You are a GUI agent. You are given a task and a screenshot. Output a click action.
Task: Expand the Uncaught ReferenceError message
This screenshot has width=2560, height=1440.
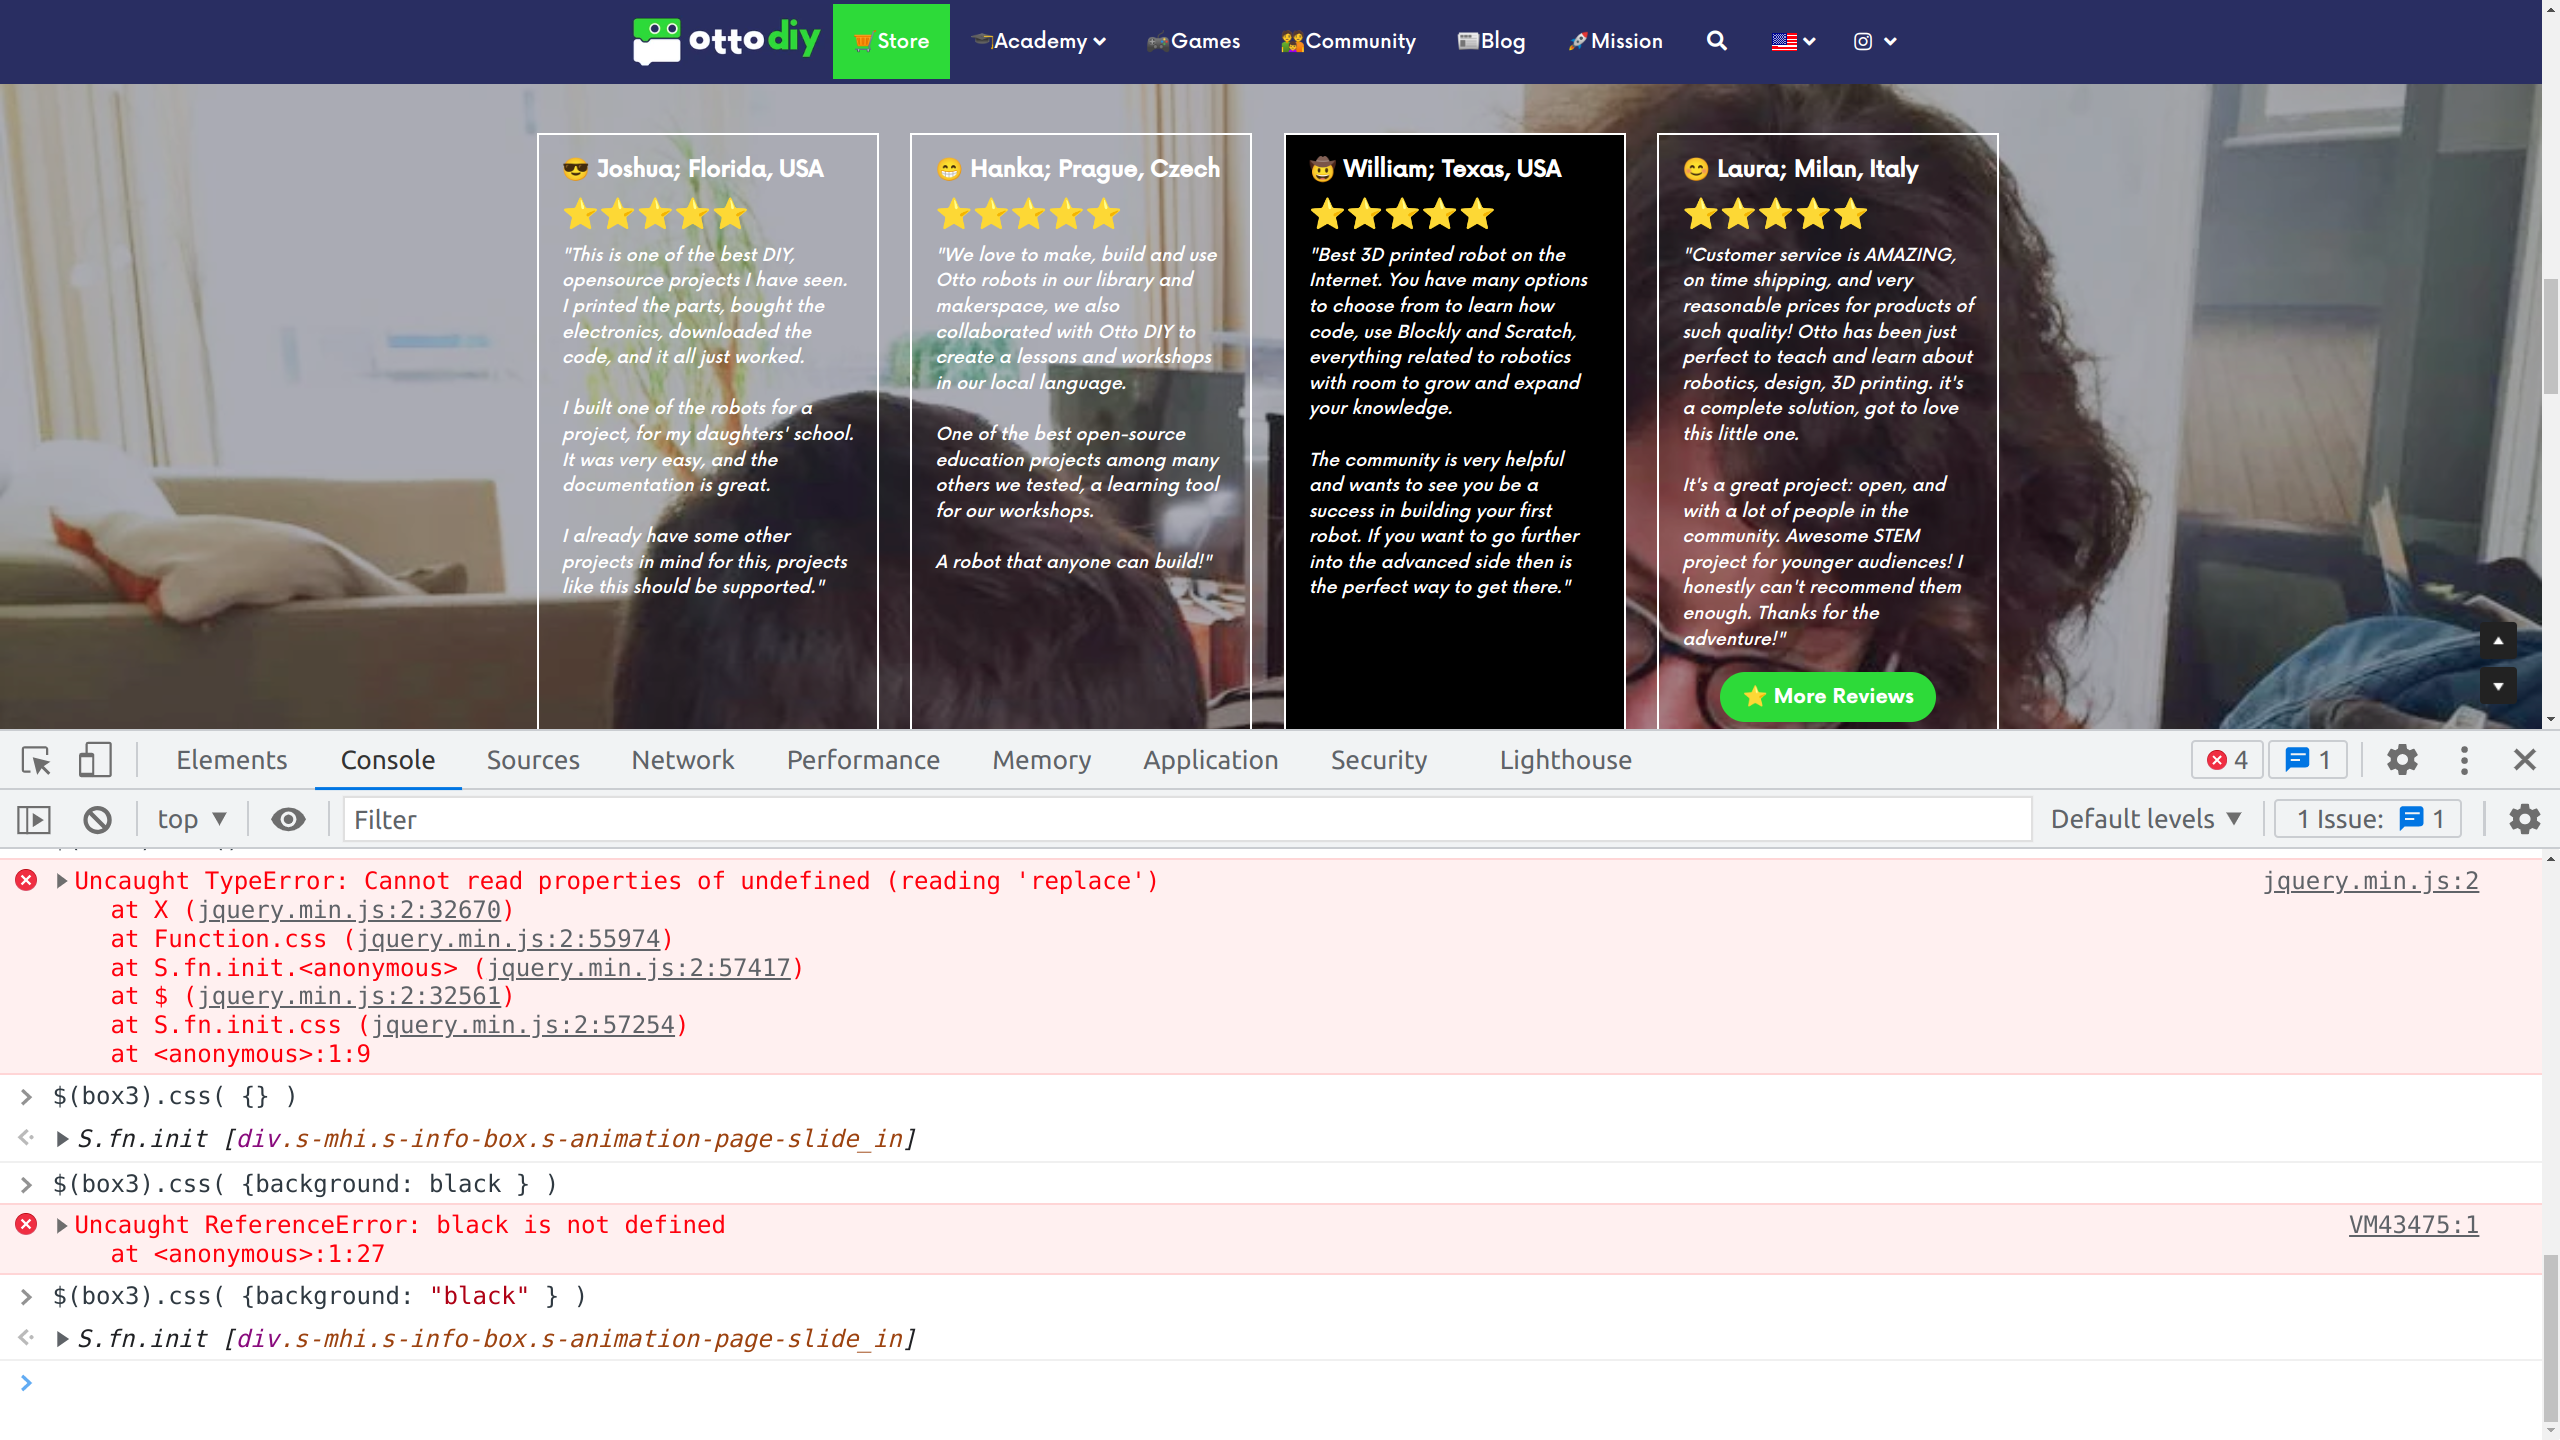[x=62, y=1225]
